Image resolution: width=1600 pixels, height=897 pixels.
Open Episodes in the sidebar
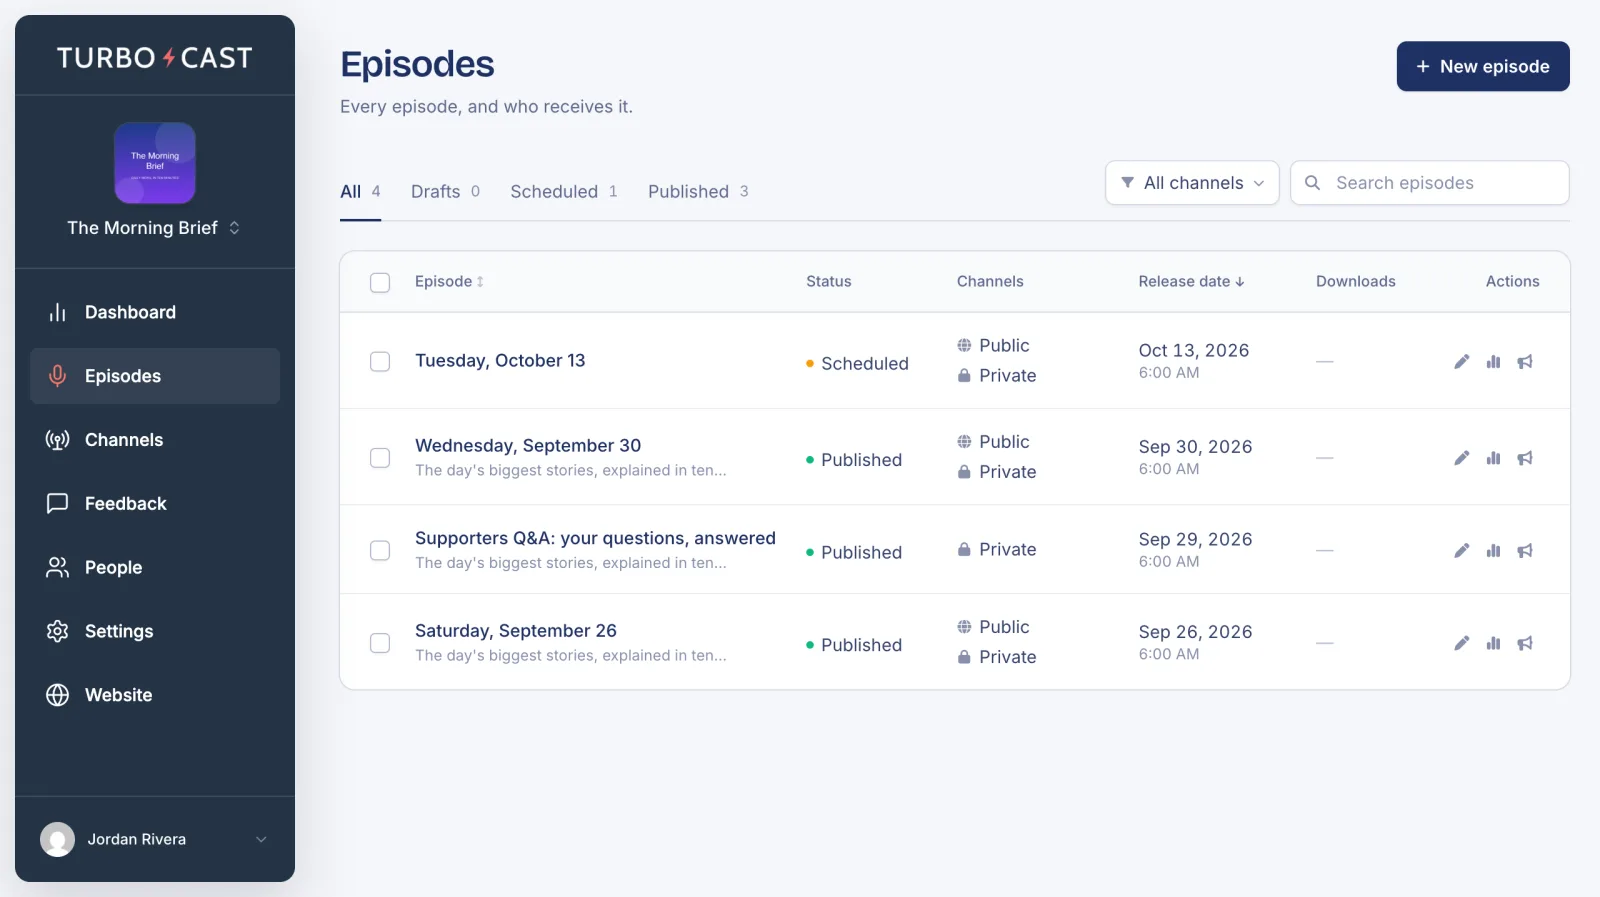155,376
